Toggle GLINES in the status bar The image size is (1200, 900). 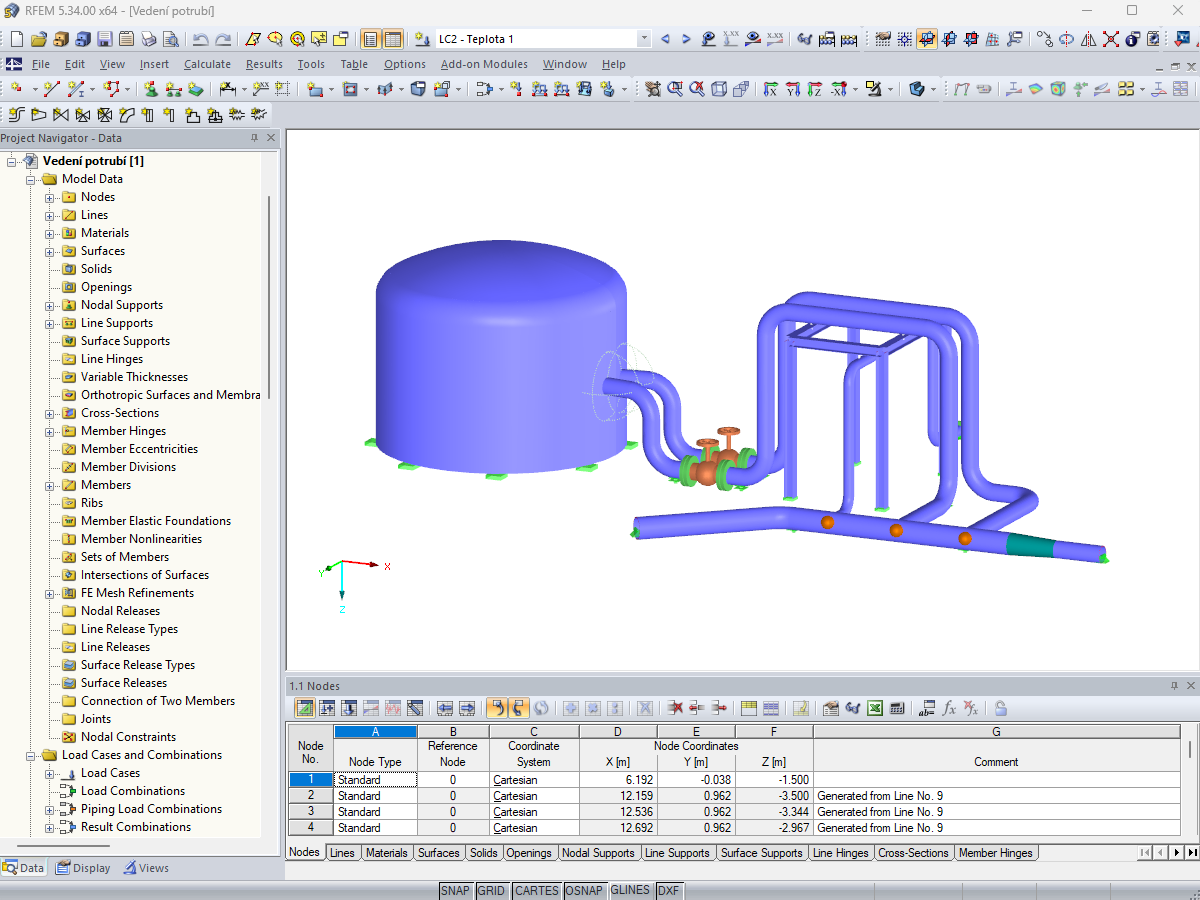(630, 890)
